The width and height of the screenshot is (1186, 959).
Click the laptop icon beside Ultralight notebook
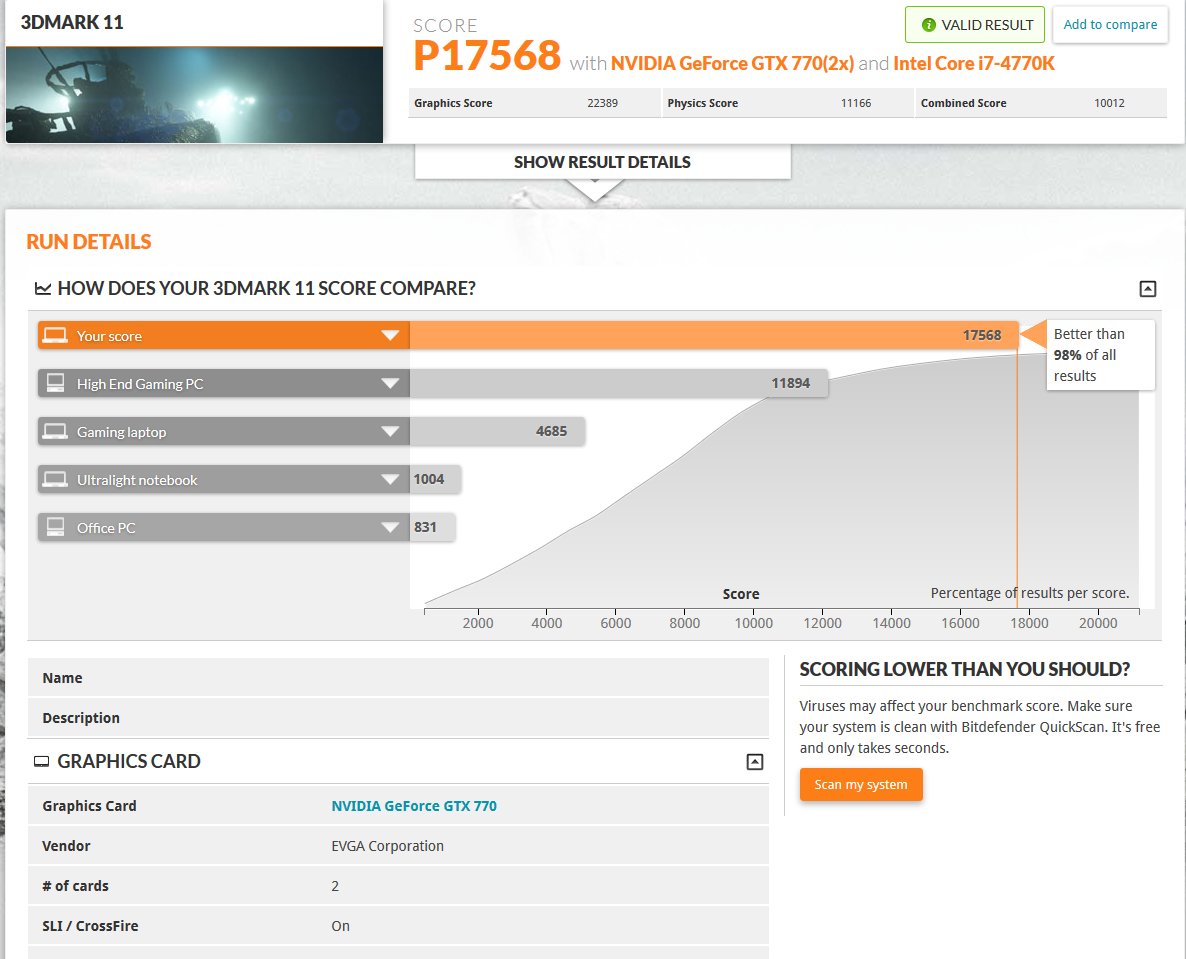[54, 480]
